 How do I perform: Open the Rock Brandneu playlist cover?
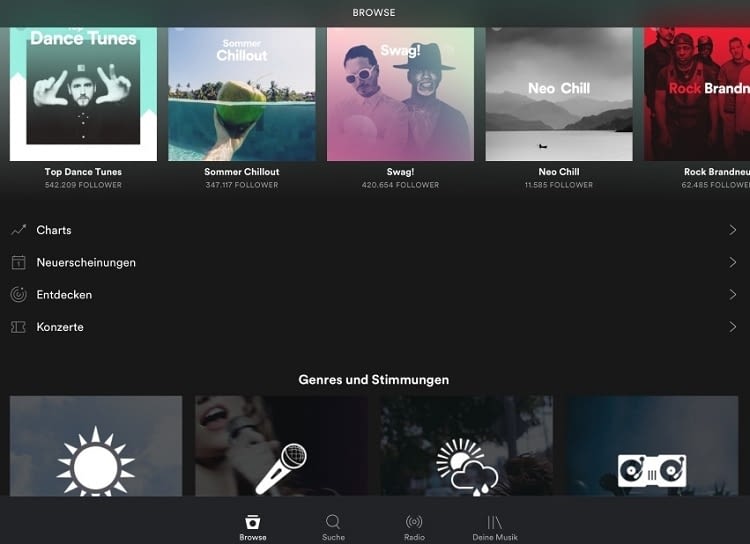tap(697, 94)
